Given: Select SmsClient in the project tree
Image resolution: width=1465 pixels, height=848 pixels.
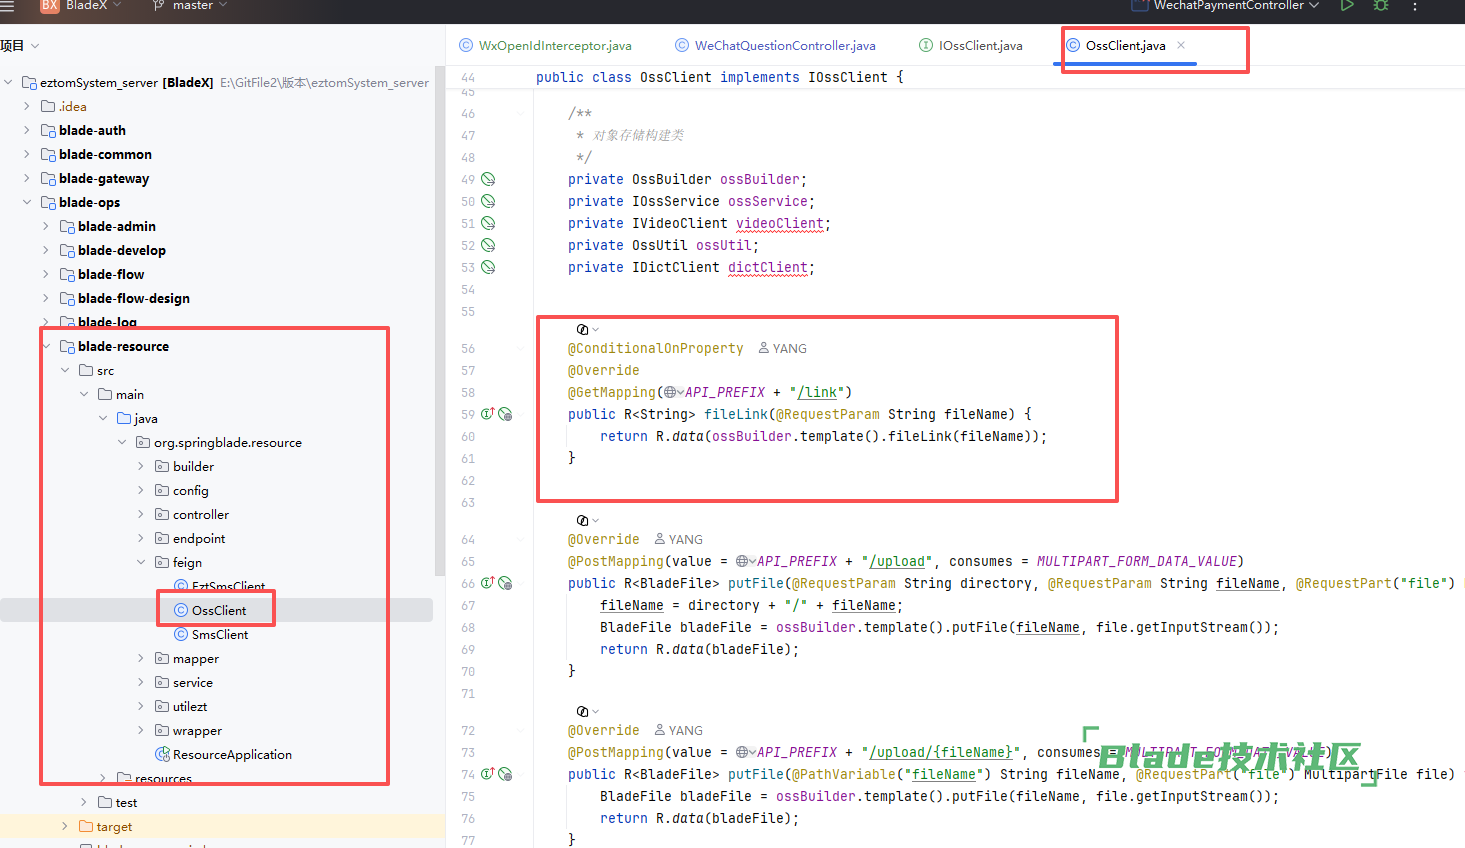Looking at the screenshot, I should [220, 634].
